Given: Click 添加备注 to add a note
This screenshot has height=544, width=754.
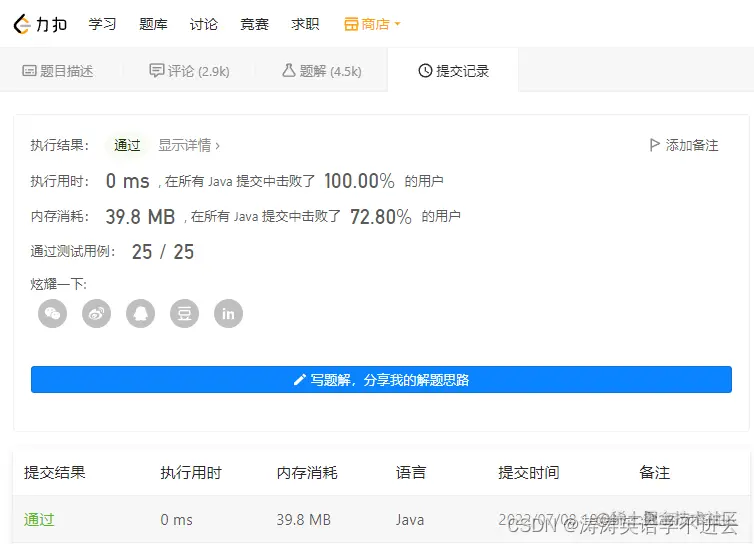Looking at the screenshot, I should pos(684,145).
